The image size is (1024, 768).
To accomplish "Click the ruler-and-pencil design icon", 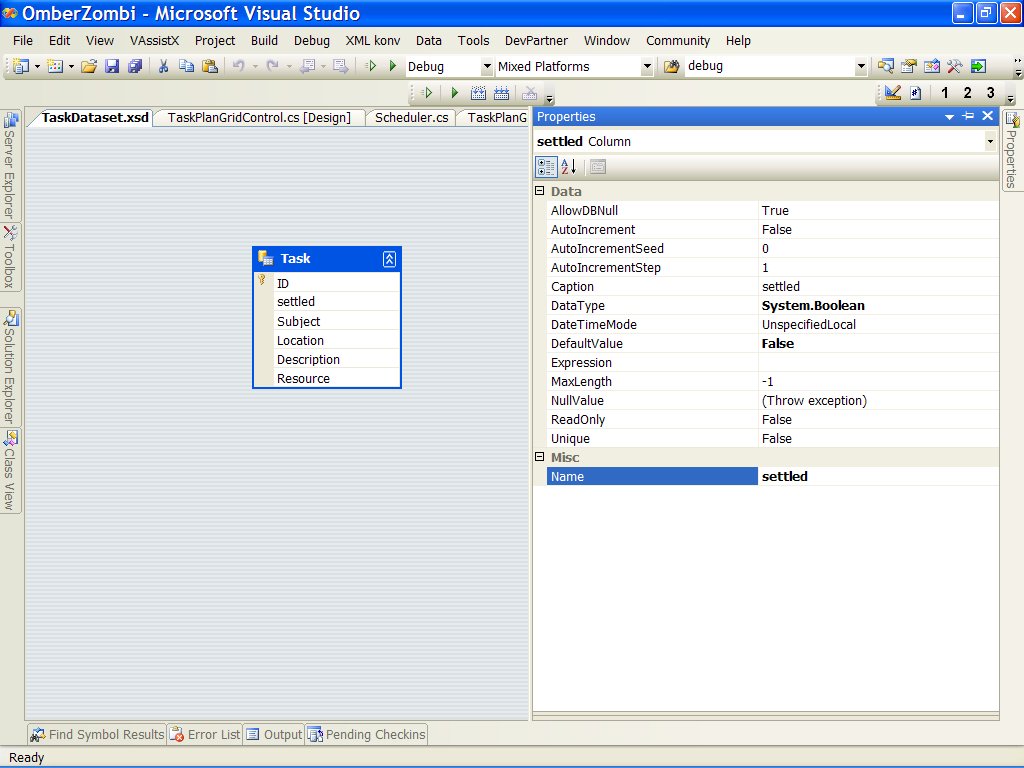I will click(x=893, y=93).
